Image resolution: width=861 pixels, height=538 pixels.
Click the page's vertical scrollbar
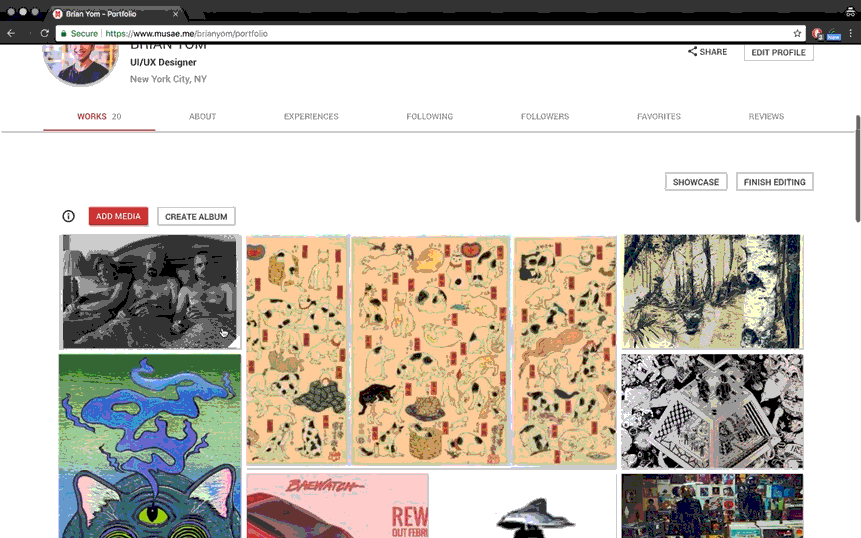coord(857,168)
